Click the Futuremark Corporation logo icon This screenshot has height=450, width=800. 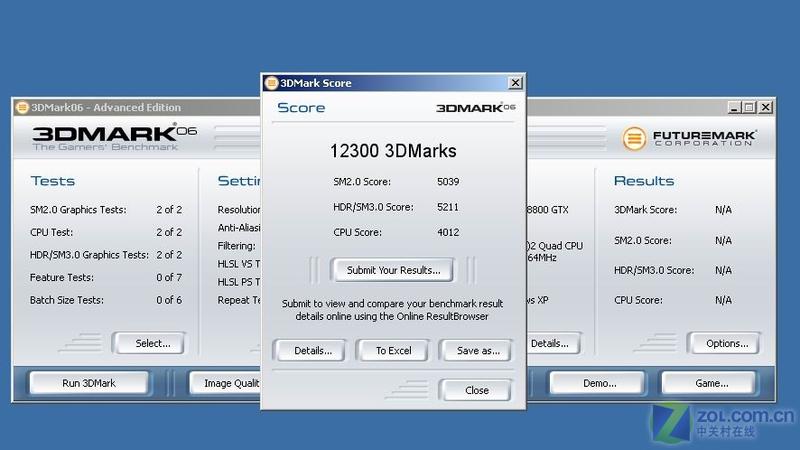click(634, 138)
